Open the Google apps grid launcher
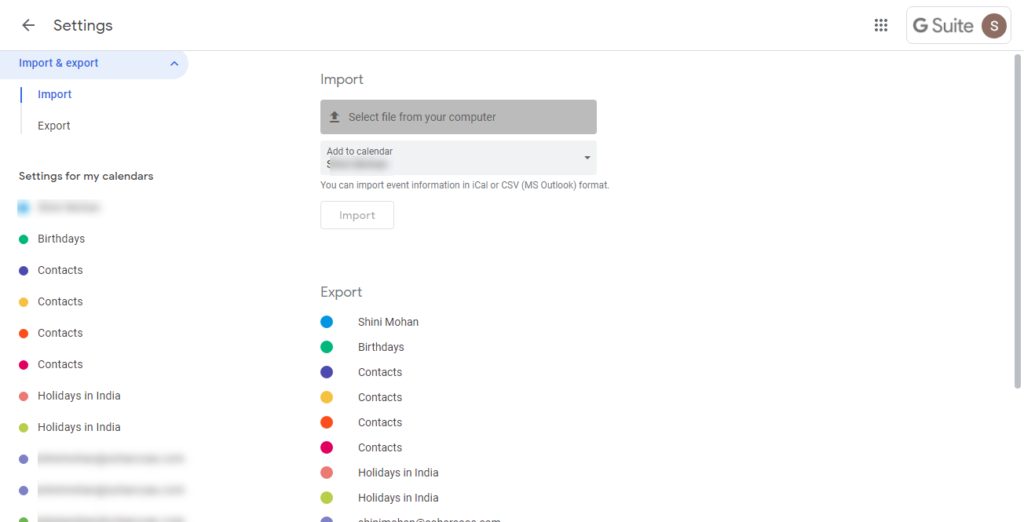1024x522 pixels. (x=881, y=26)
